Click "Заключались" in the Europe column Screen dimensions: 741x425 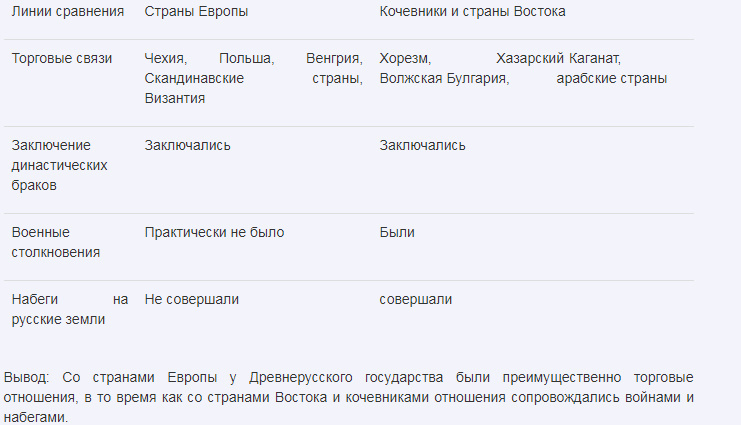pyautogui.click(x=187, y=146)
